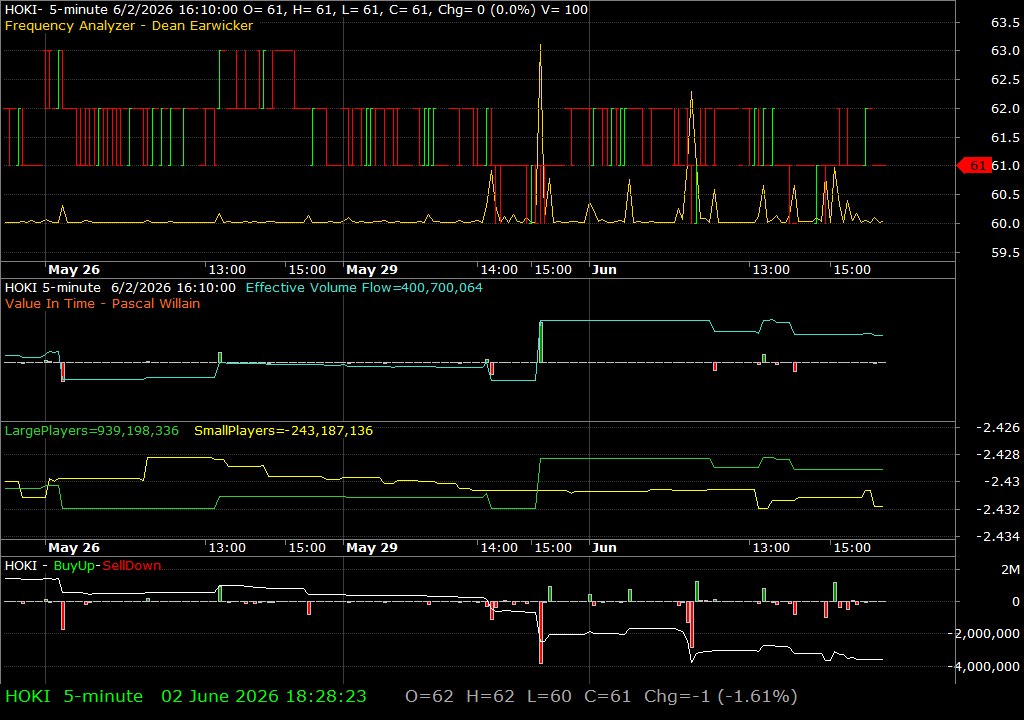The width and height of the screenshot is (1024, 720).
Task: Click the May 29 date on top time axis
Action: [372, 269]
